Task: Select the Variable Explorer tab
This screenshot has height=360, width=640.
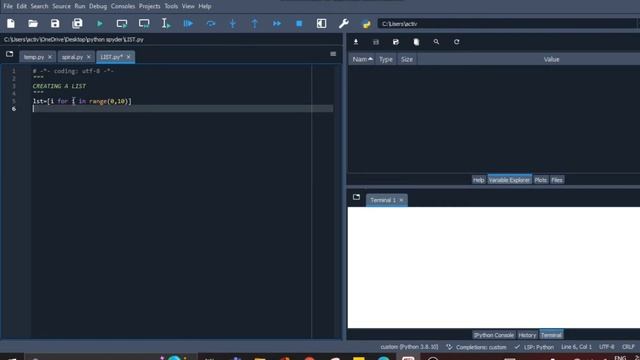Action: point(509,180)
